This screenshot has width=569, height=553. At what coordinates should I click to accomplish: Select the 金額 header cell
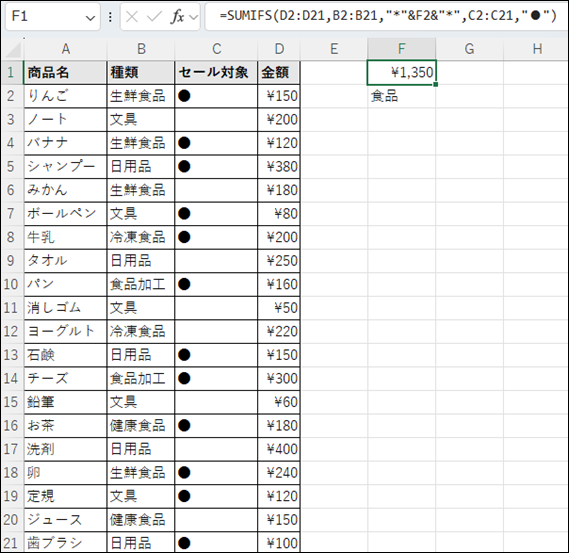pos(279,73)
